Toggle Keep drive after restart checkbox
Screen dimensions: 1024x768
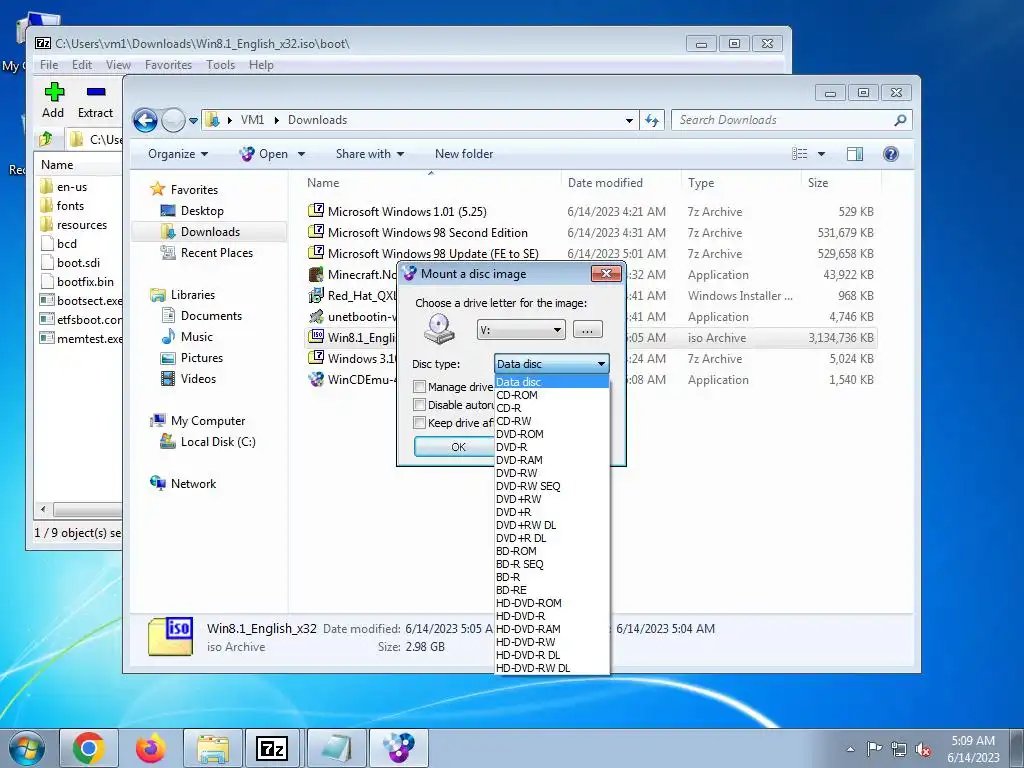[420, 423]
